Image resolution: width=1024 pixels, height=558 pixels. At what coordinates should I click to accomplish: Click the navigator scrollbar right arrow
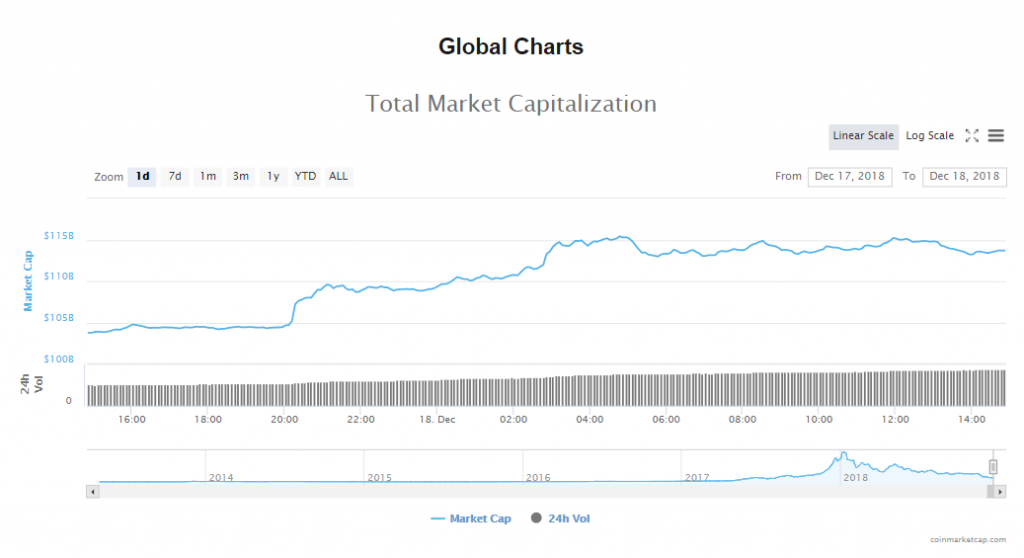(x=999, y=491)
